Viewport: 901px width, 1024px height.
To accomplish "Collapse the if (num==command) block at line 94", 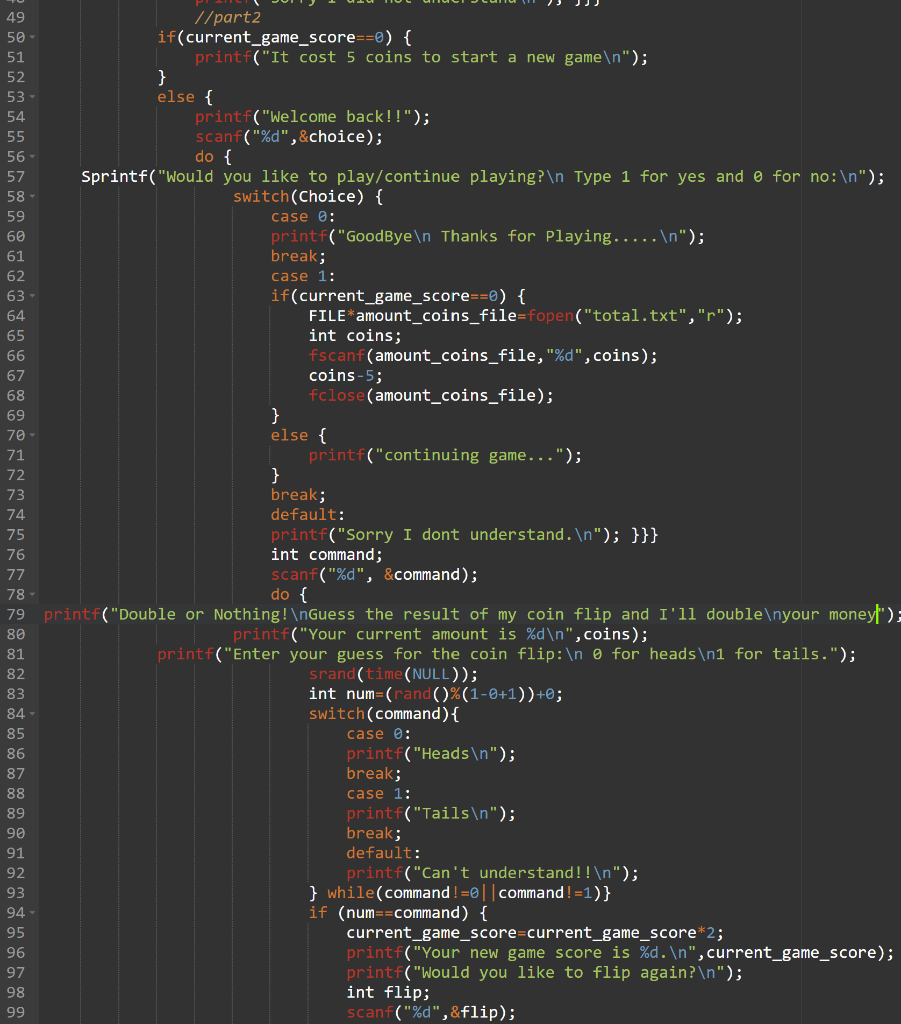I will [33, 912].
